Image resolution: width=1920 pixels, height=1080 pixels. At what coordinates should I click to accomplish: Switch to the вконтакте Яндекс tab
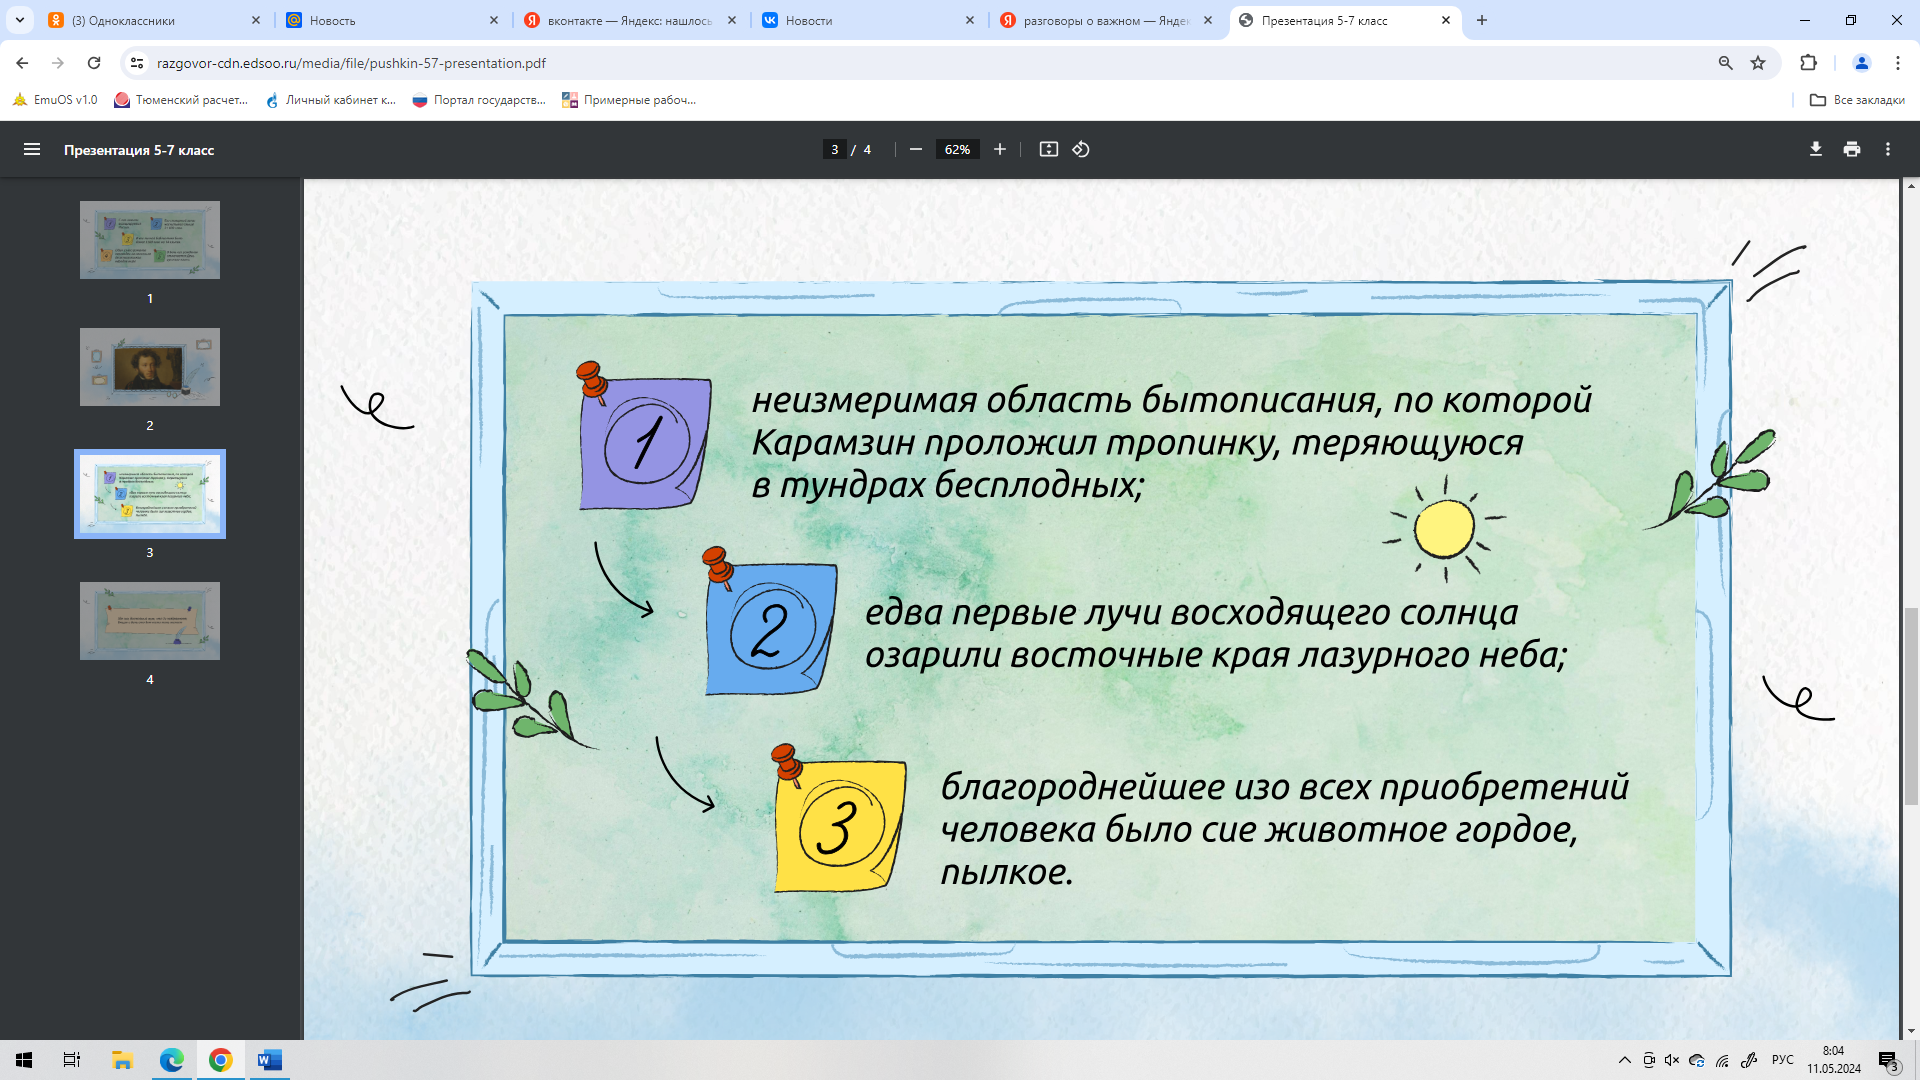click(631, 20)
